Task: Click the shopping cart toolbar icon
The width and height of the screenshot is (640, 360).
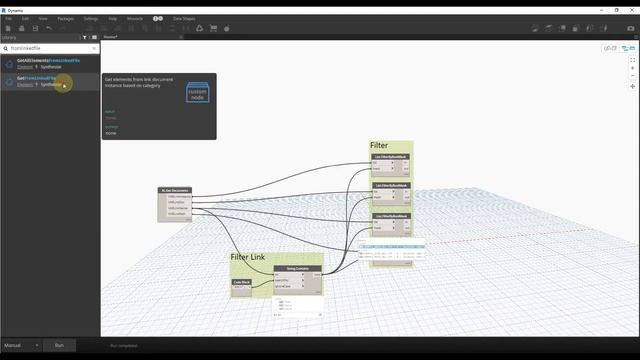Action: 213,28
